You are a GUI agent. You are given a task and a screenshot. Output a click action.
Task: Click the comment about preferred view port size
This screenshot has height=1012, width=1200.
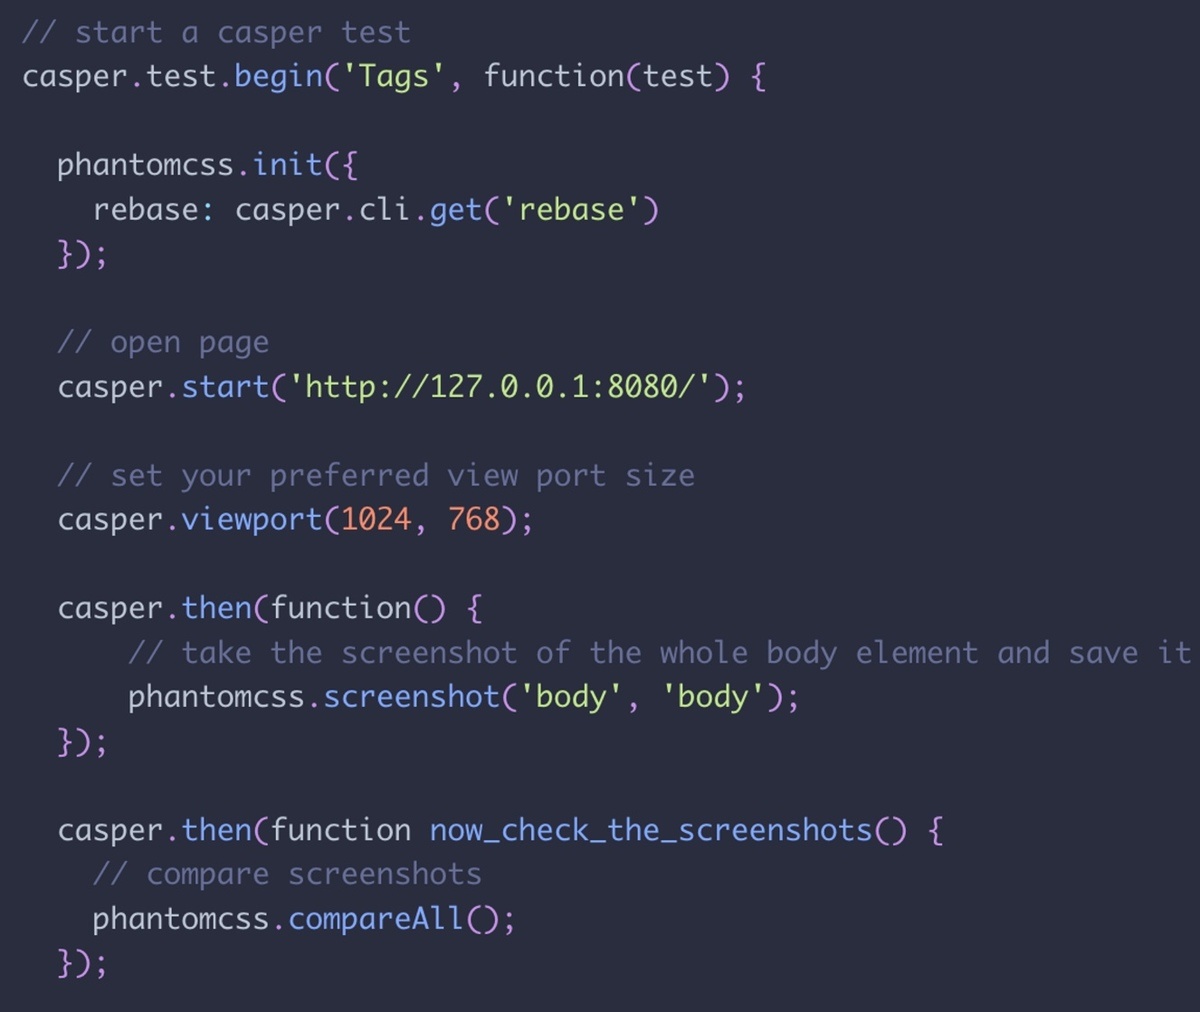point(376,476)
